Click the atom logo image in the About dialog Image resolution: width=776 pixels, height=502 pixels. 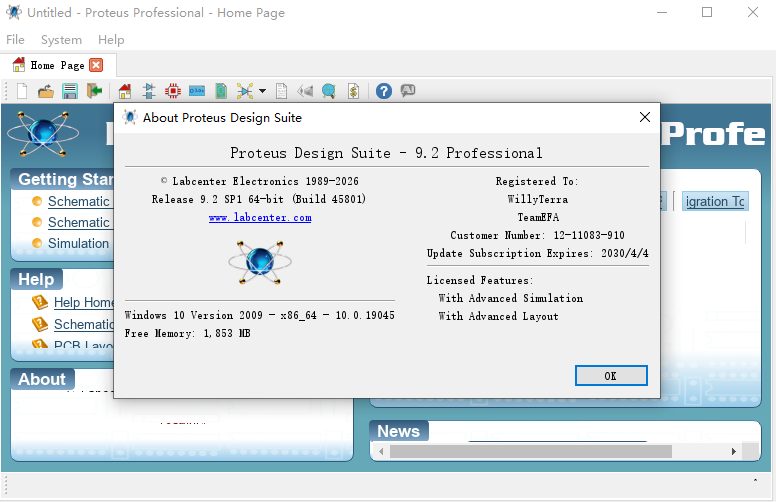[x=260, y=262]
